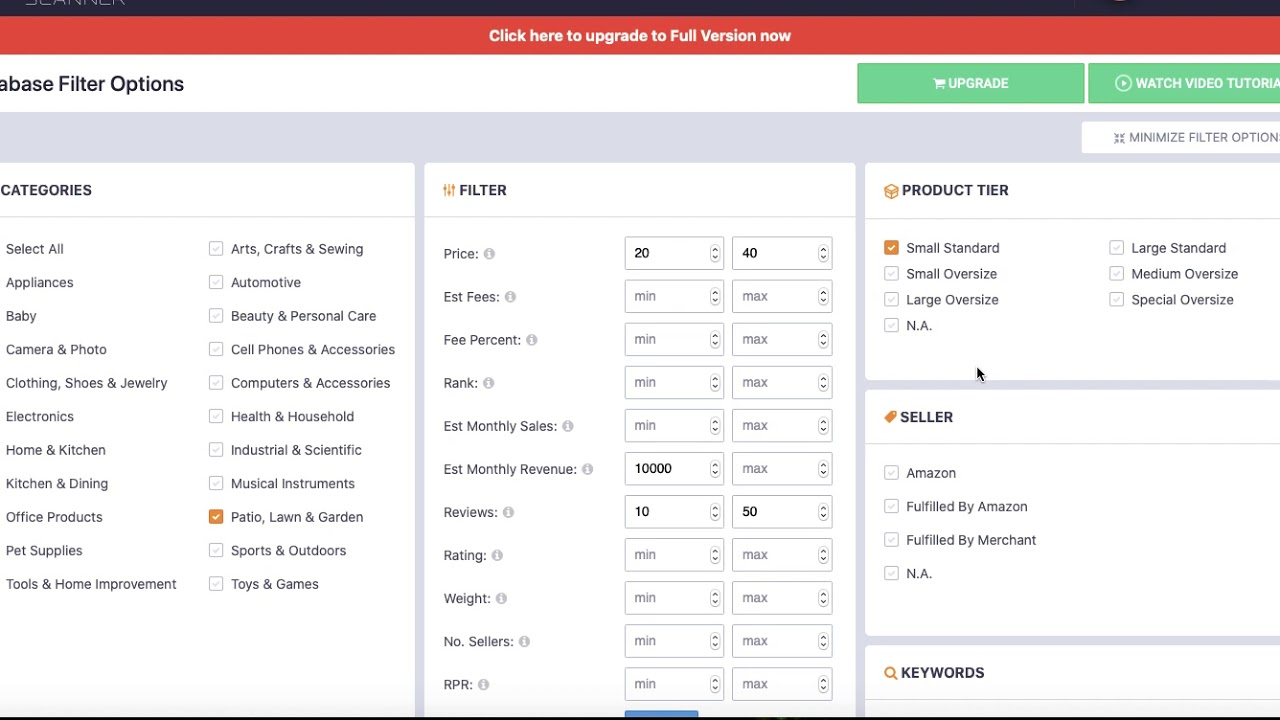This screenshot has width=1280, height=720.
Task: Click the Fee Percent info icon
Action: click(x=531, y=340)
